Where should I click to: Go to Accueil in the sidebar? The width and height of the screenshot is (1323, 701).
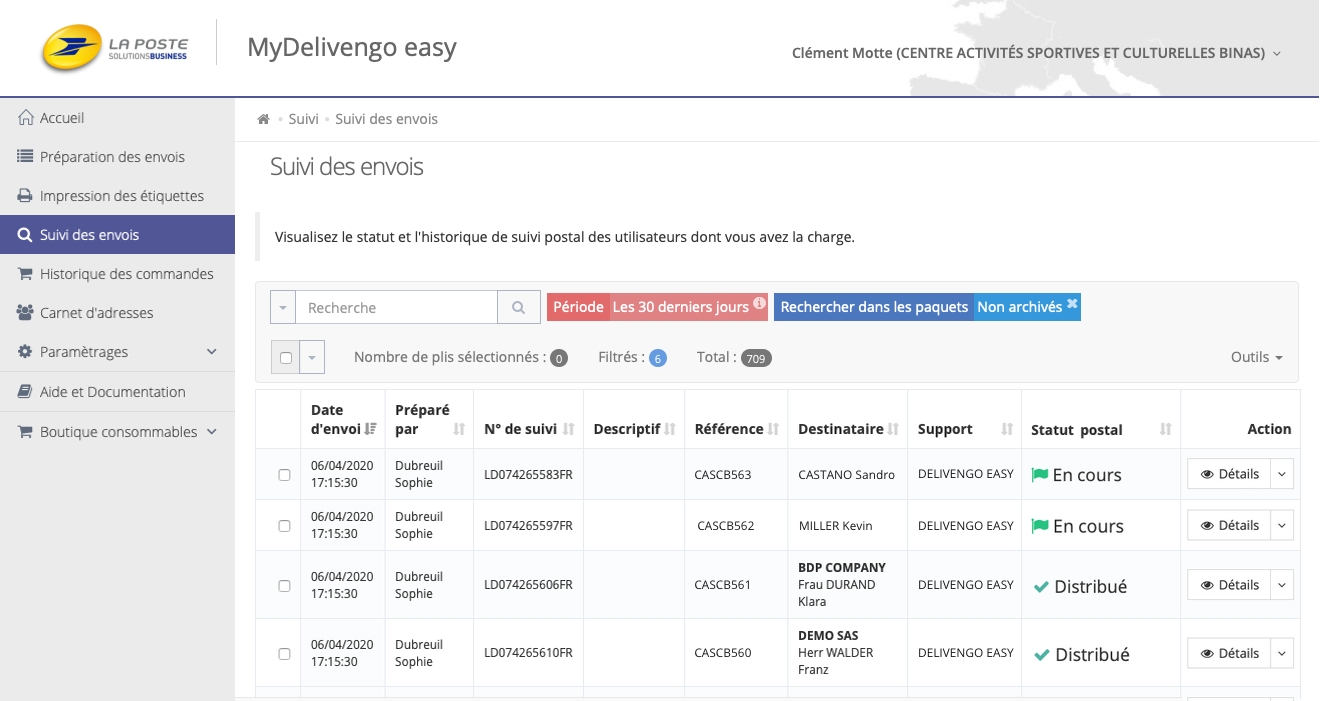tap(117, 118)
